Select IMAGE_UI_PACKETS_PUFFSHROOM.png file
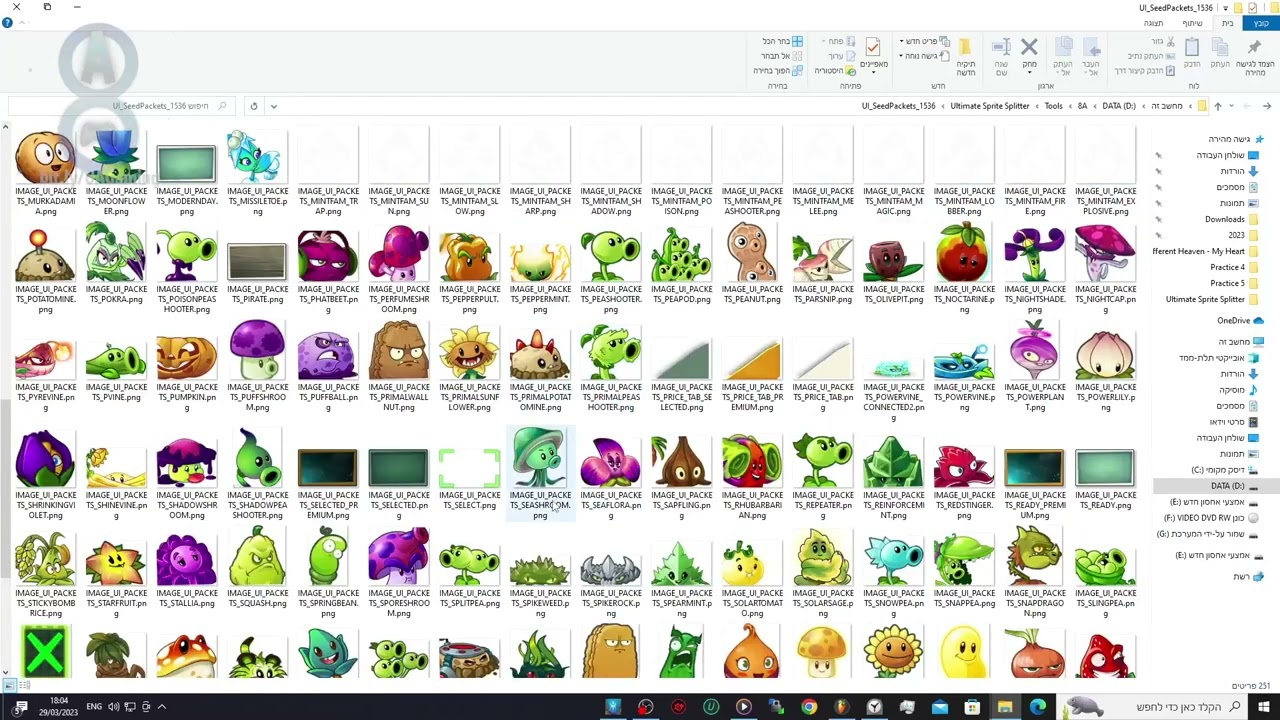1280x720 pixels. (257, 368)
